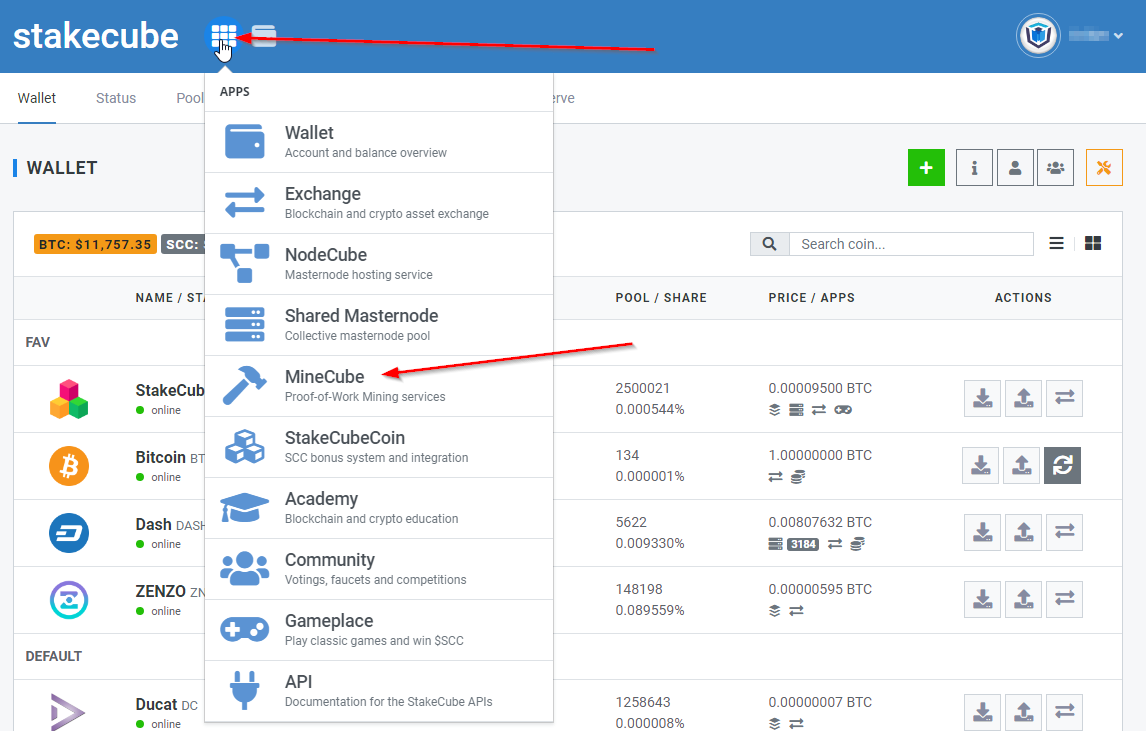The width and height of the screenshot is (1146, 731).
Task: Select StakeCubeCoin in the Apps list
Action: point(379,447)
